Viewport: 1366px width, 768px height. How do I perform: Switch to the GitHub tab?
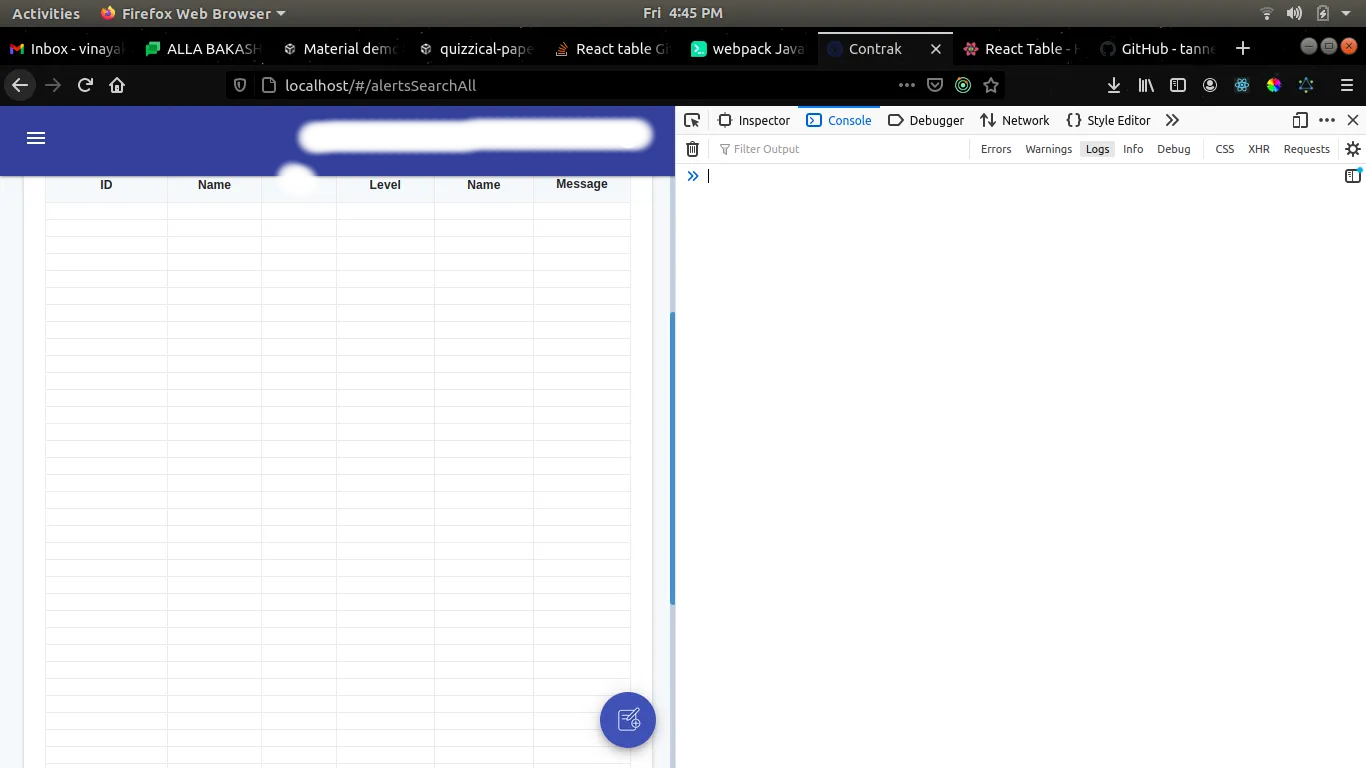(1157, 48)
